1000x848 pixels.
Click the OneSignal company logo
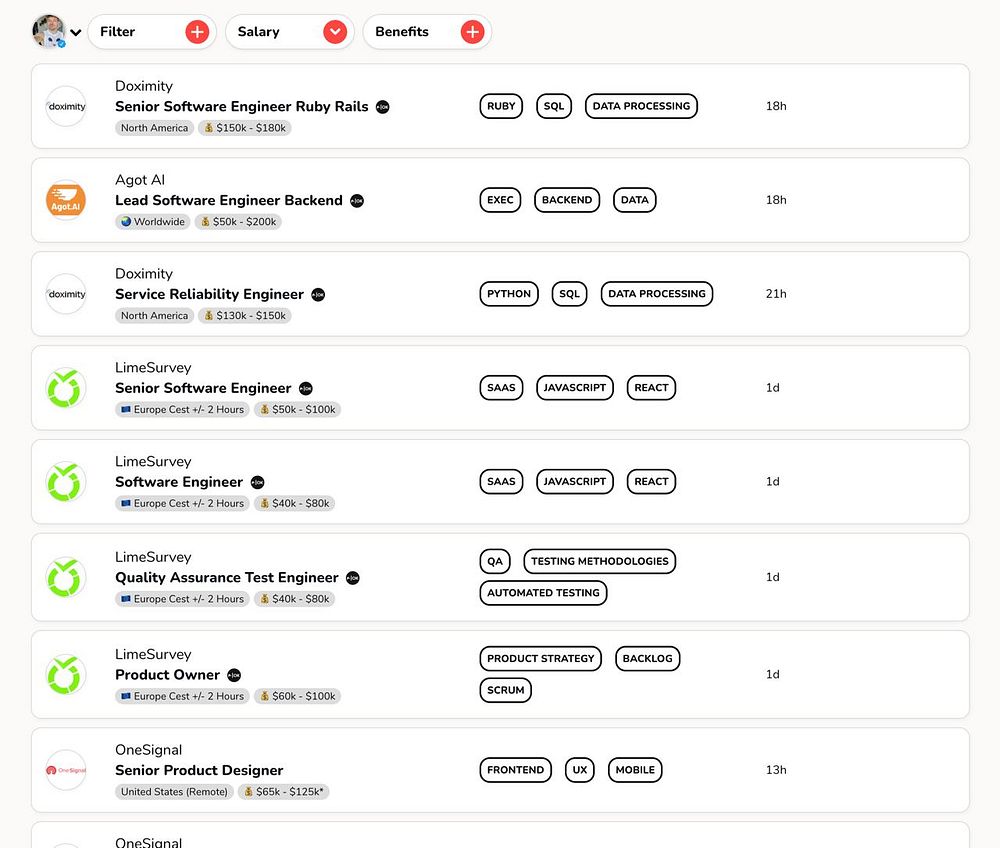click(x=66, y=770)
